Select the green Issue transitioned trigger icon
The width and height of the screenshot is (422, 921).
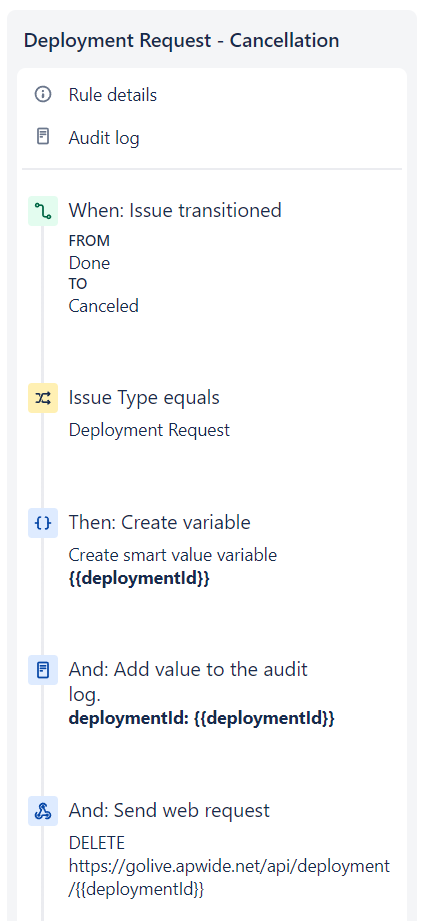tap(43, 211)
